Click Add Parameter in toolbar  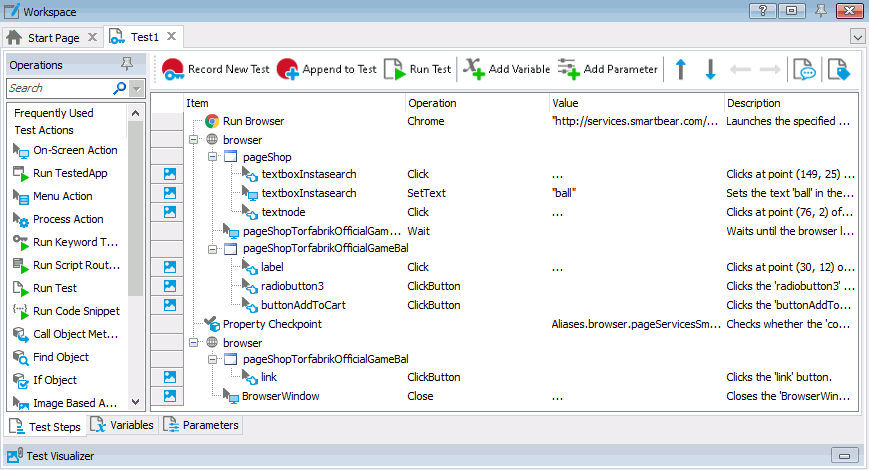(607, 69)
